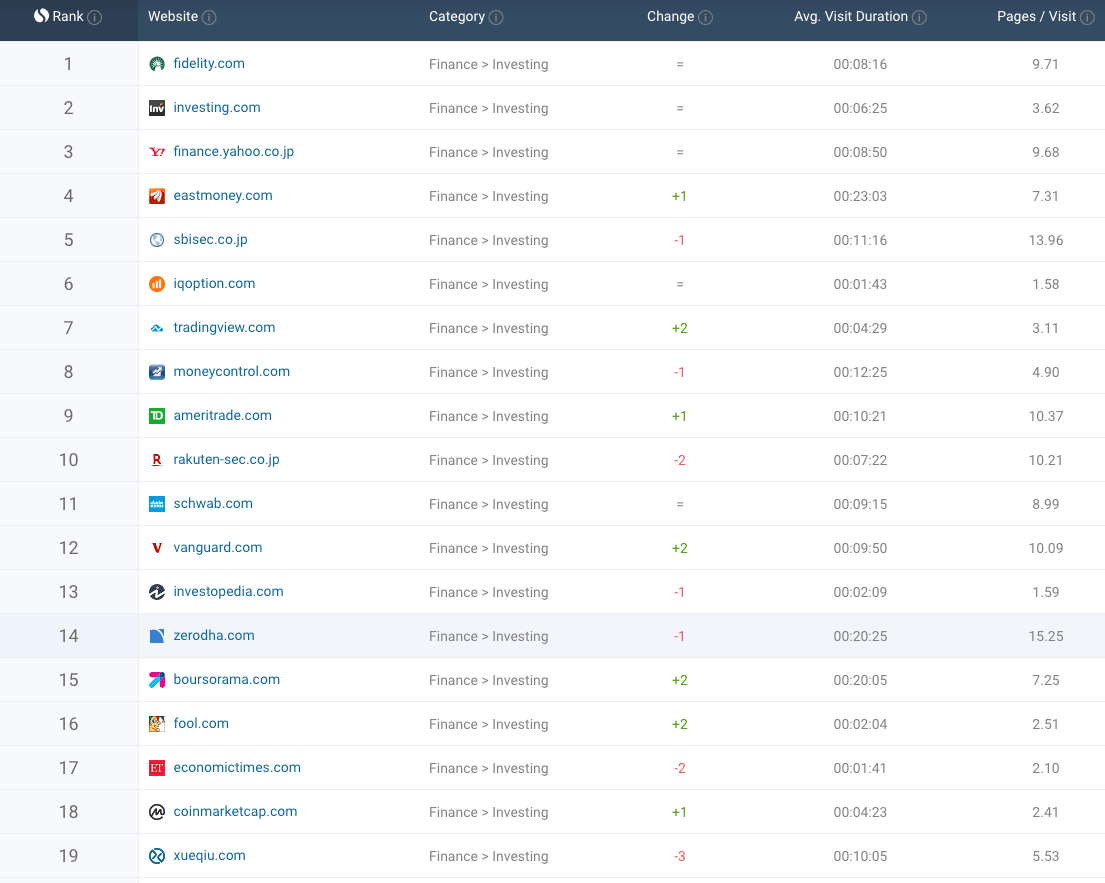Screen dimensions: 1105x883
Task: Open the ameritrade.com link
Action: [x=222, y=415]
